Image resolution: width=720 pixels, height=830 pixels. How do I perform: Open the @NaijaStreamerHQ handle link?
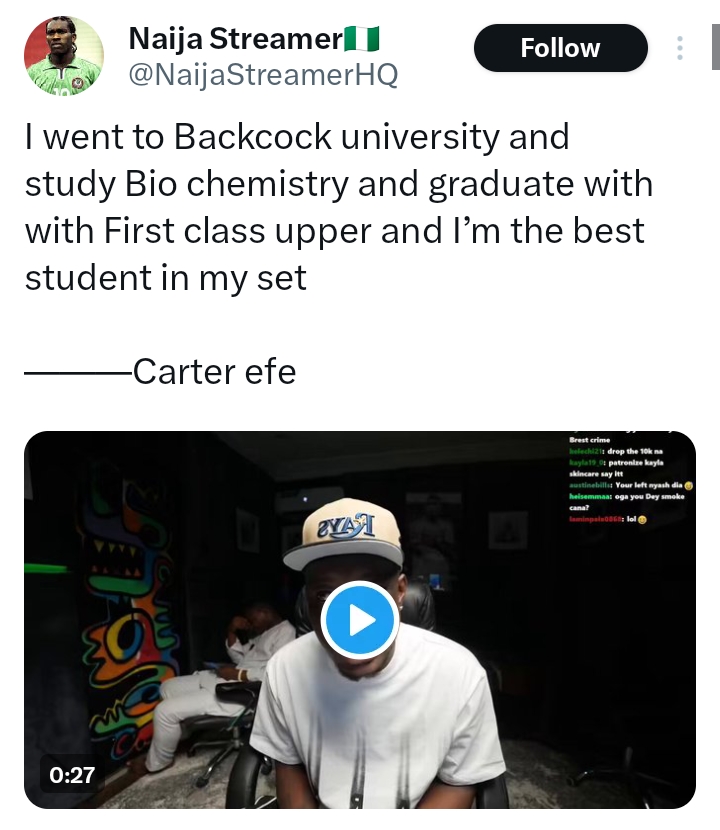[263, 75]
